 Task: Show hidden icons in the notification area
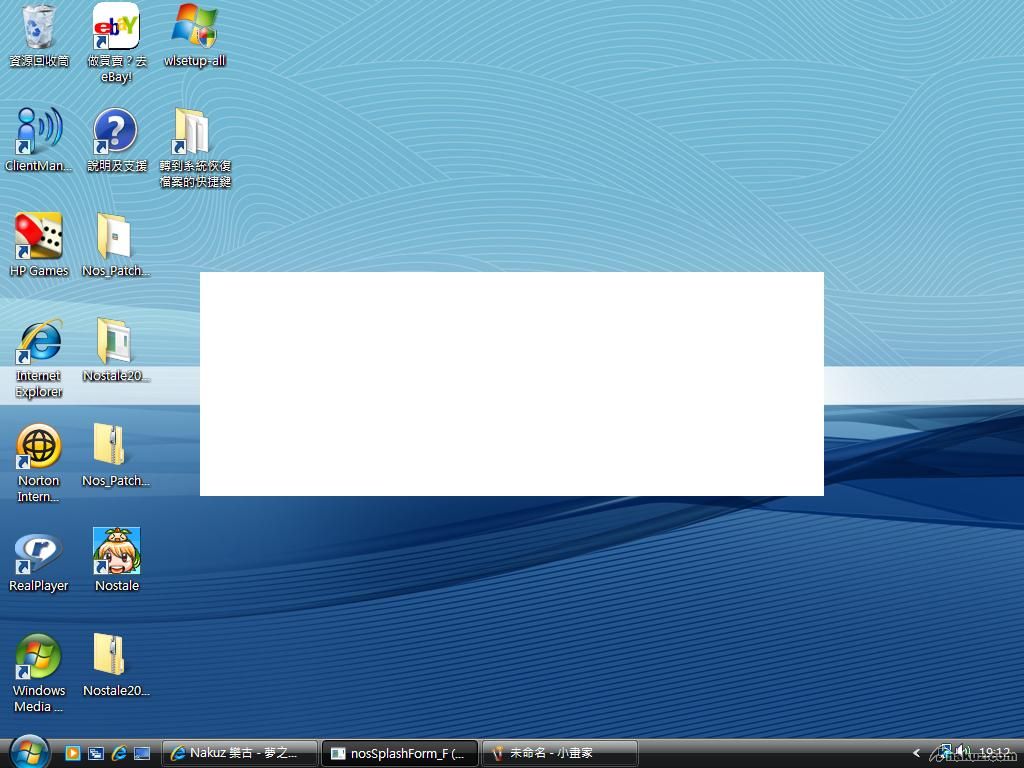916,753
